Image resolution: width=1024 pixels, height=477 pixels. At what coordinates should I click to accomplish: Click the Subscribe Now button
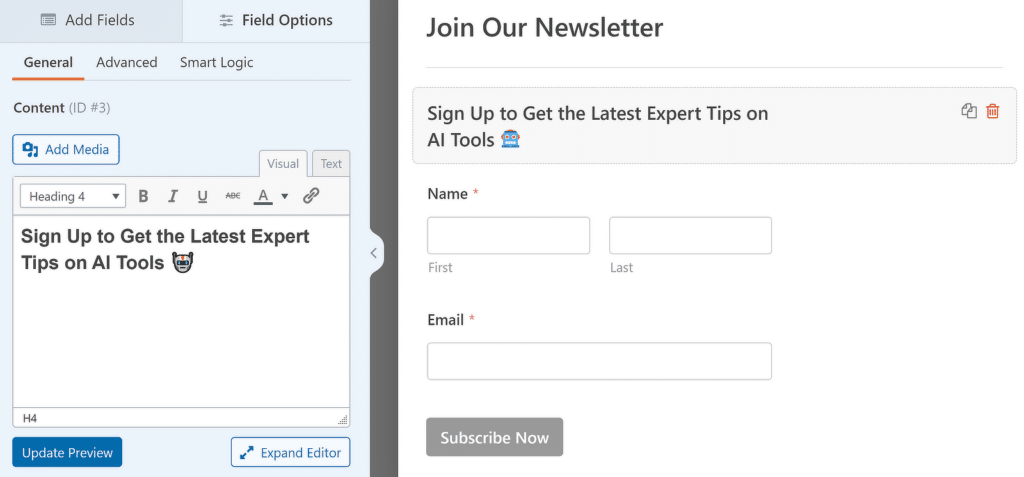[x=494, y=437]
